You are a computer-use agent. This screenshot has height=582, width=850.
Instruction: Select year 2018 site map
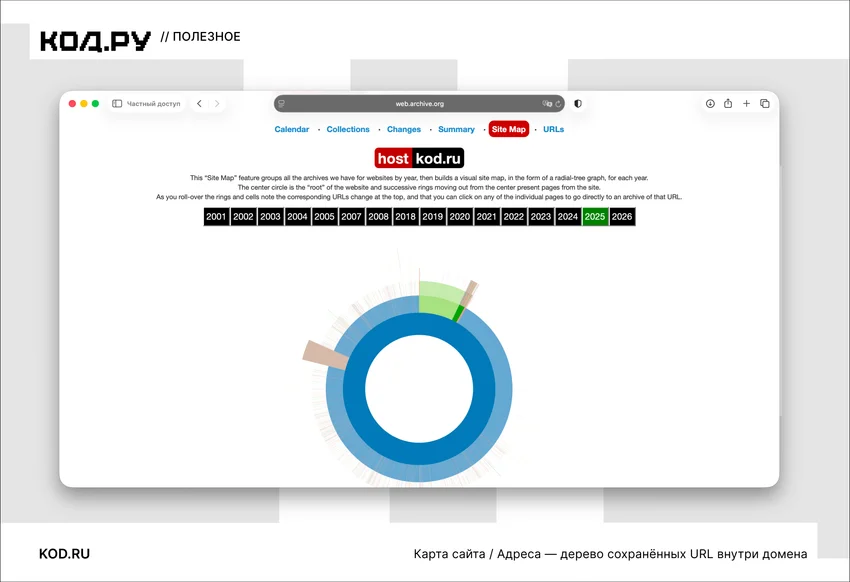[405, 217]
